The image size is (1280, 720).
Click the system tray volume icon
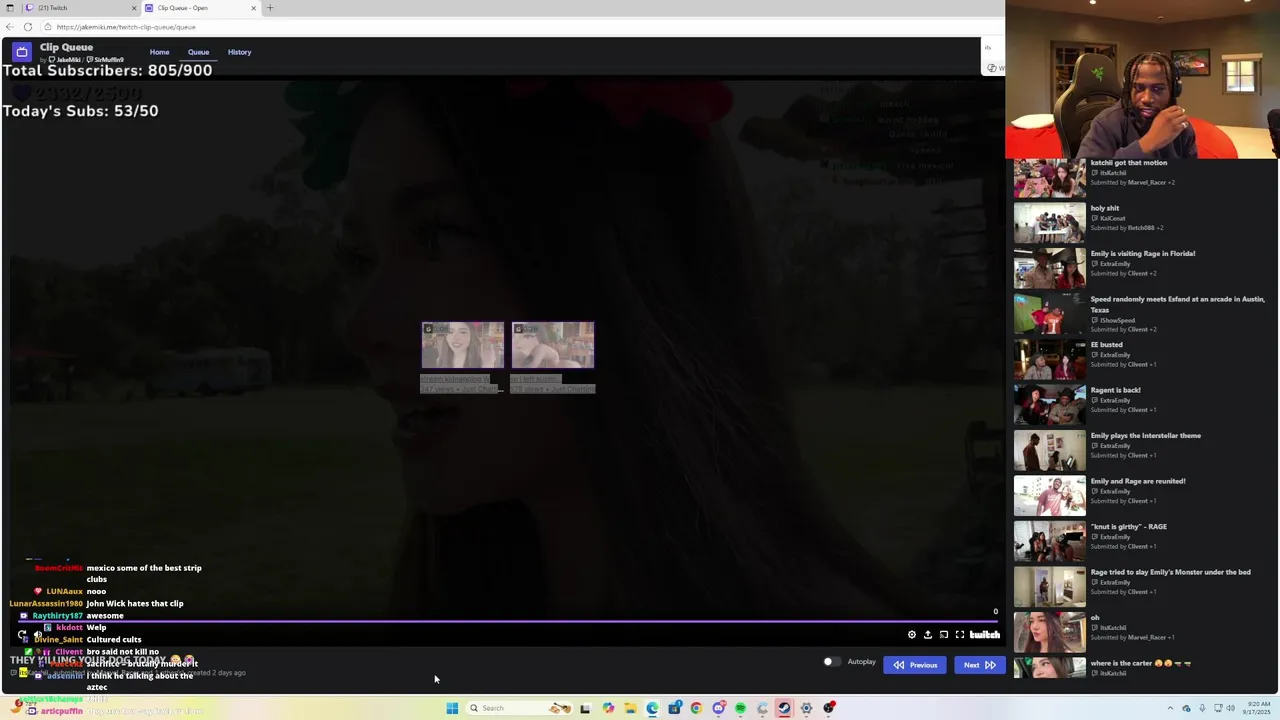[1230, 708]
